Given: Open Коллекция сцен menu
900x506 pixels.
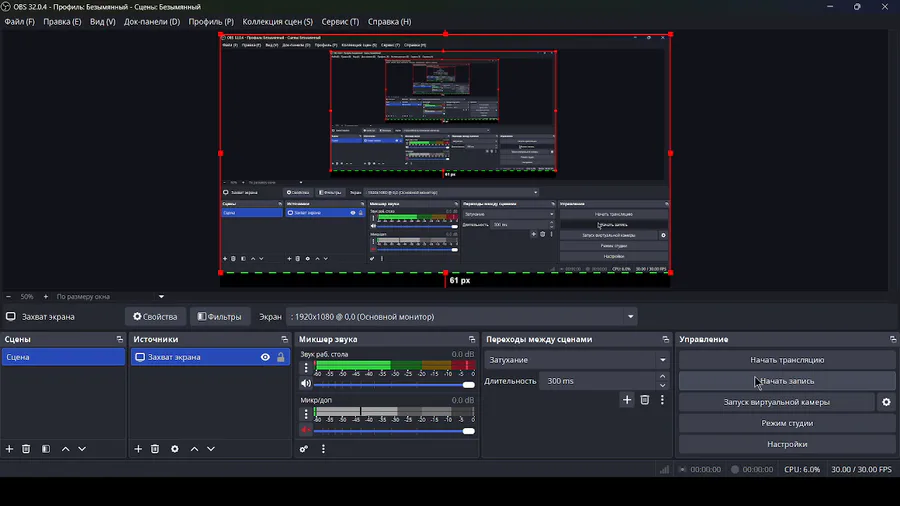Looking at the screenshot, I should coord(277,22).
